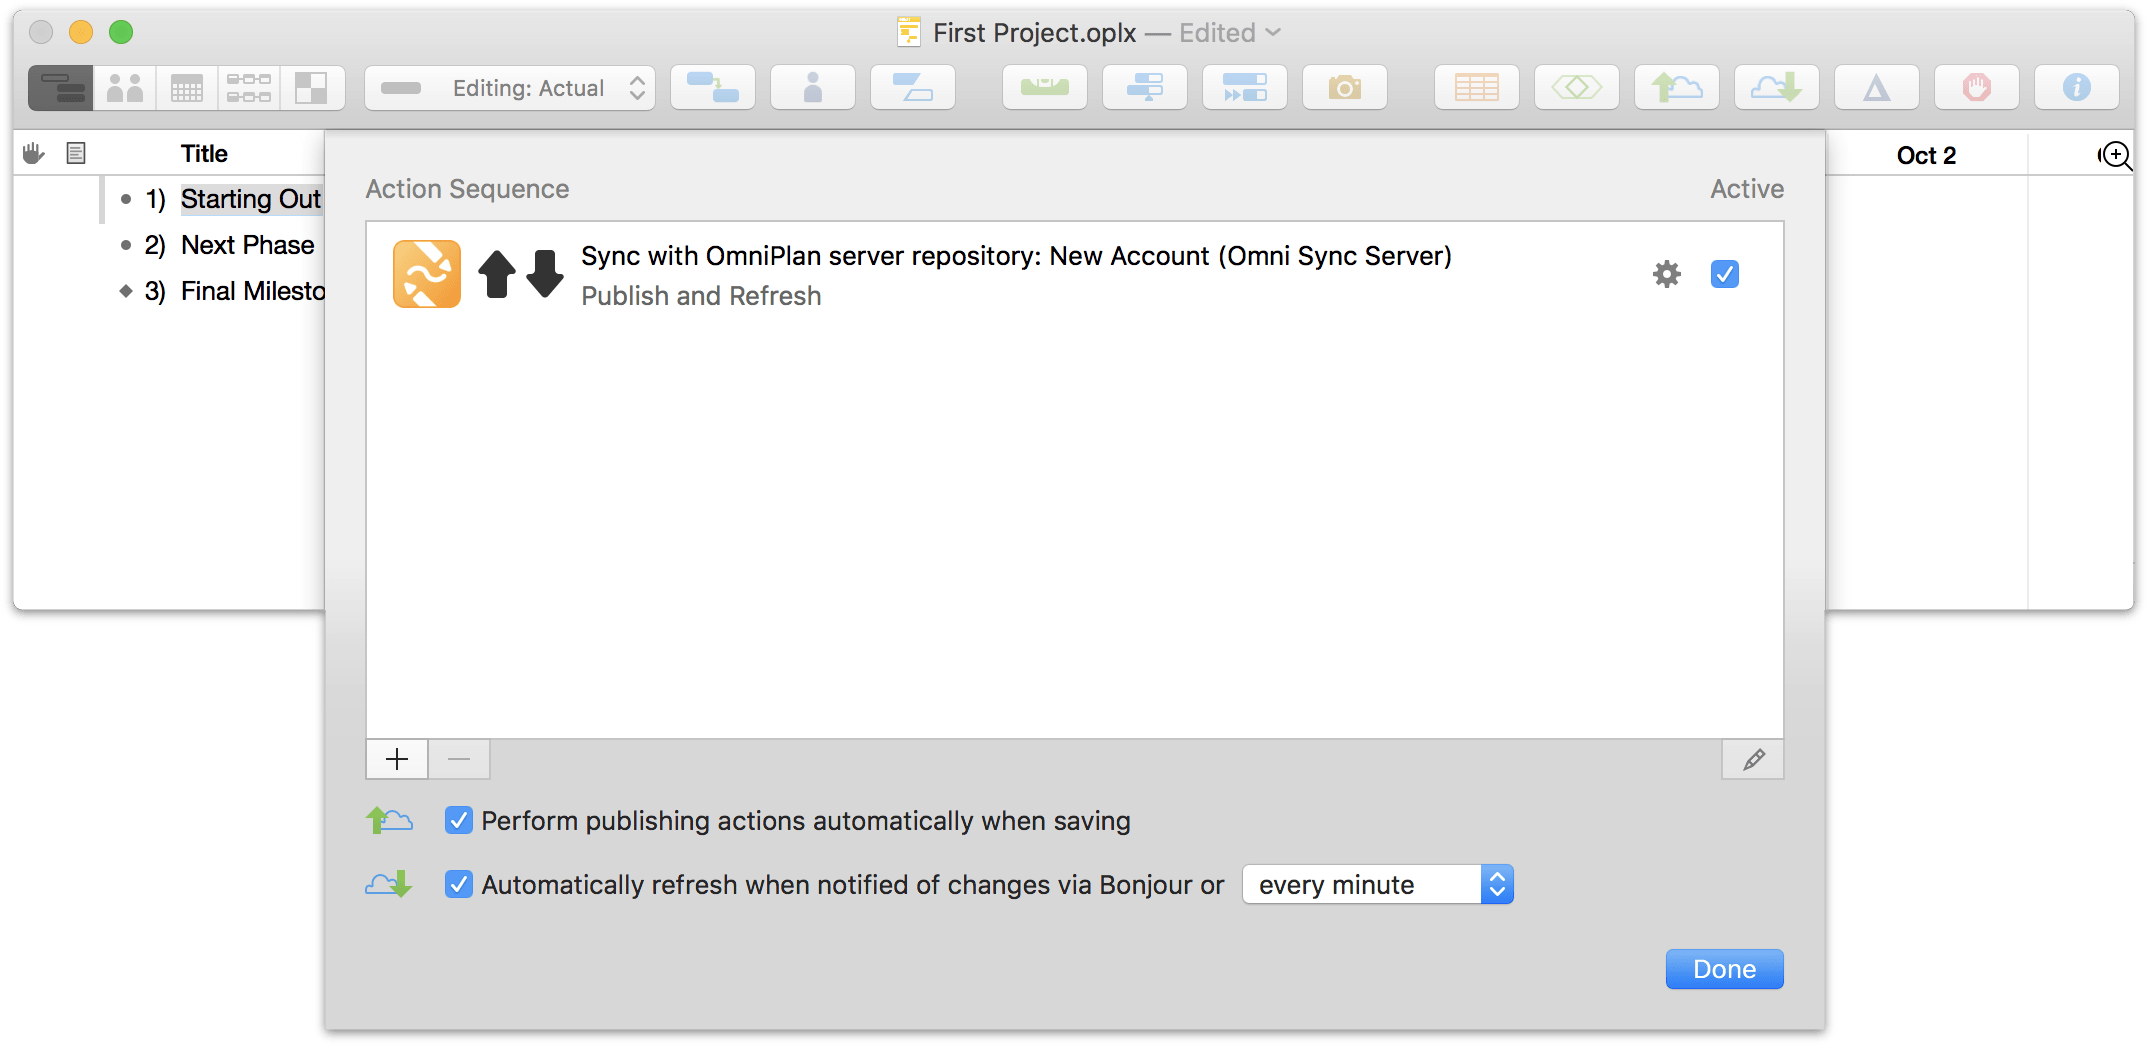Click the Active column label
Image resolution: width=2148 pixels, height=1046 pixels.
click(1747, 189)
